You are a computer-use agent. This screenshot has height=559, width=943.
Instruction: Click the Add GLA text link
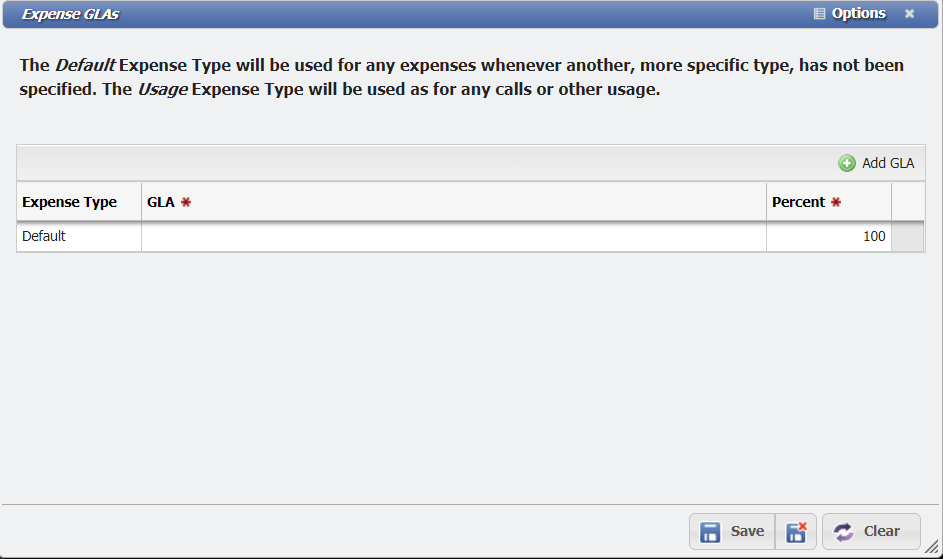[888, 163]
